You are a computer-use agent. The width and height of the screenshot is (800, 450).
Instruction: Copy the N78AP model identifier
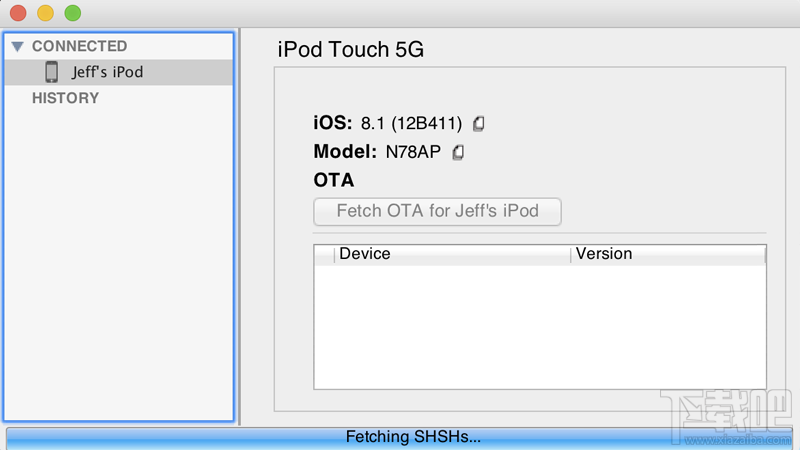(x=458, y=152)
